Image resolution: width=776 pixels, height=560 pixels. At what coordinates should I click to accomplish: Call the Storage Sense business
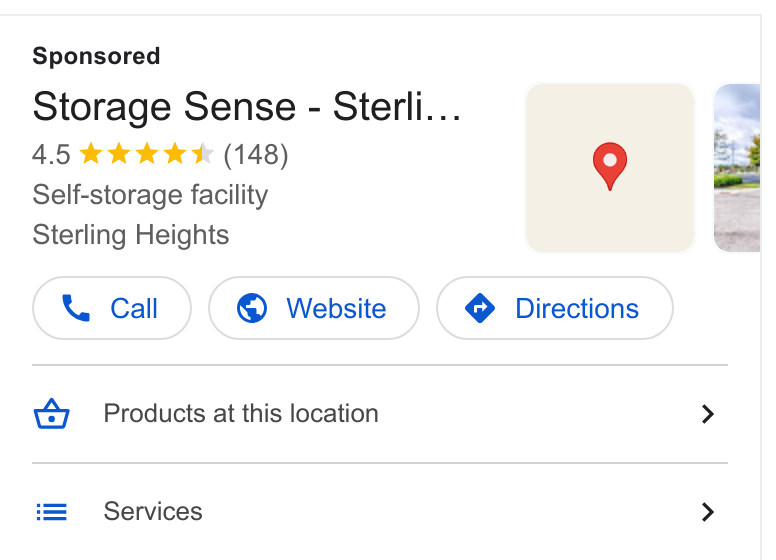coord(112,308)
